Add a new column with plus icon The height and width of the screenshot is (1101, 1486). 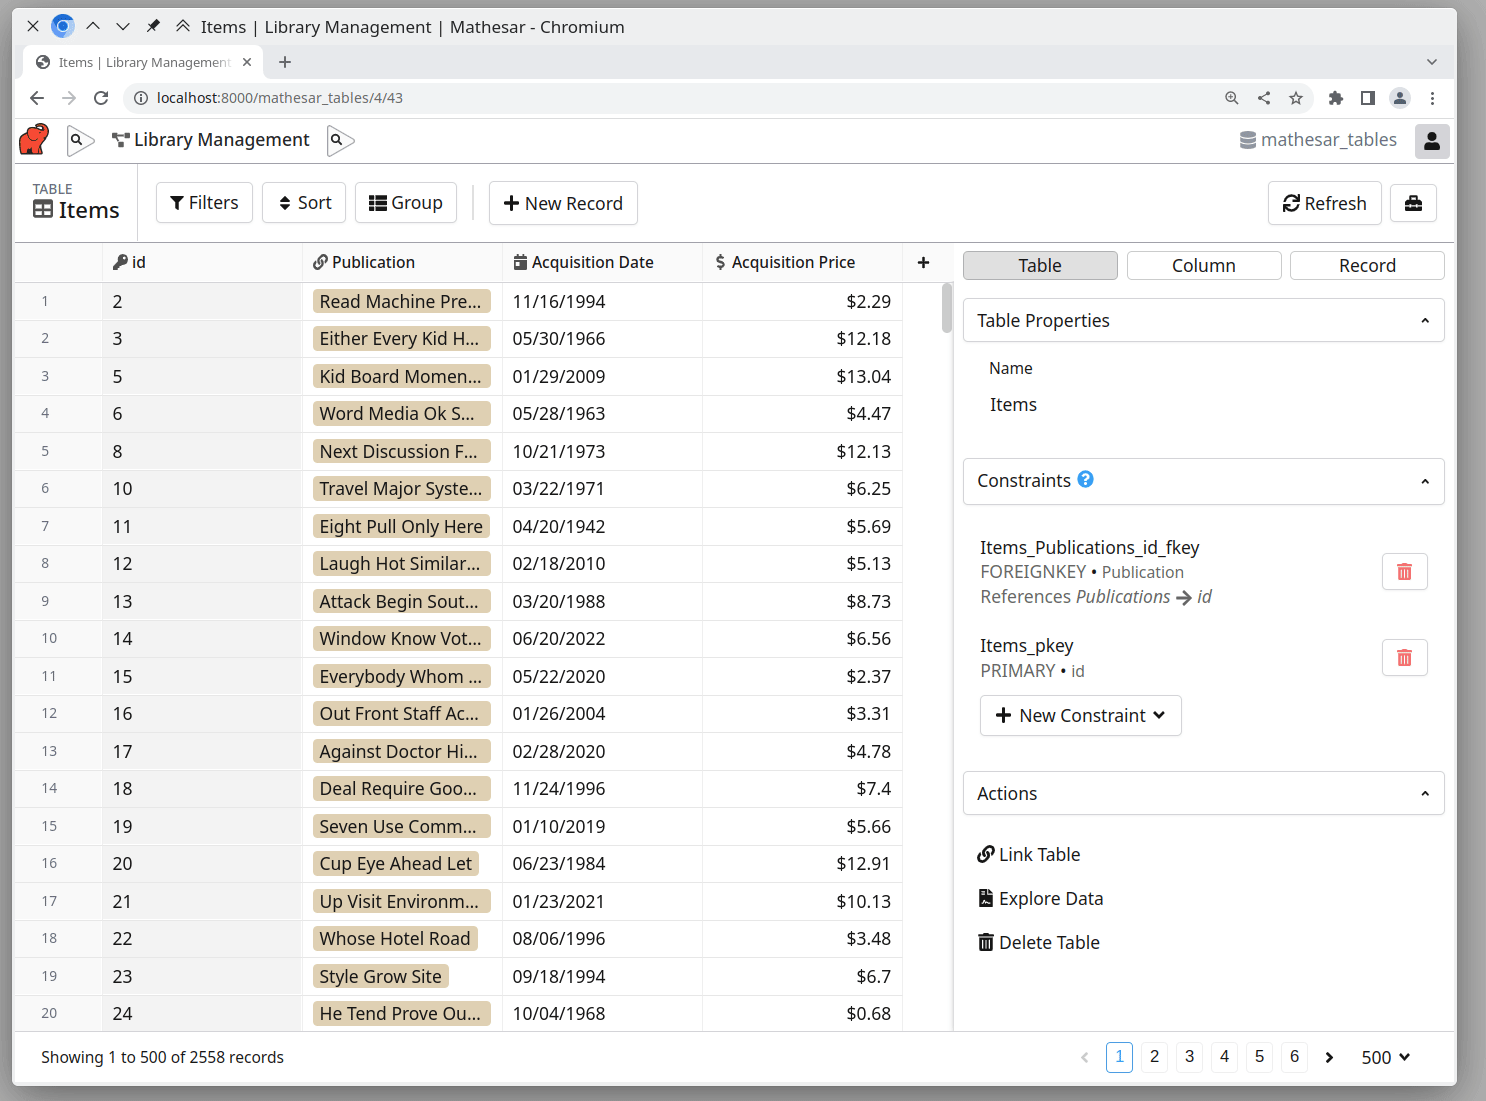(x=923, y=262)
